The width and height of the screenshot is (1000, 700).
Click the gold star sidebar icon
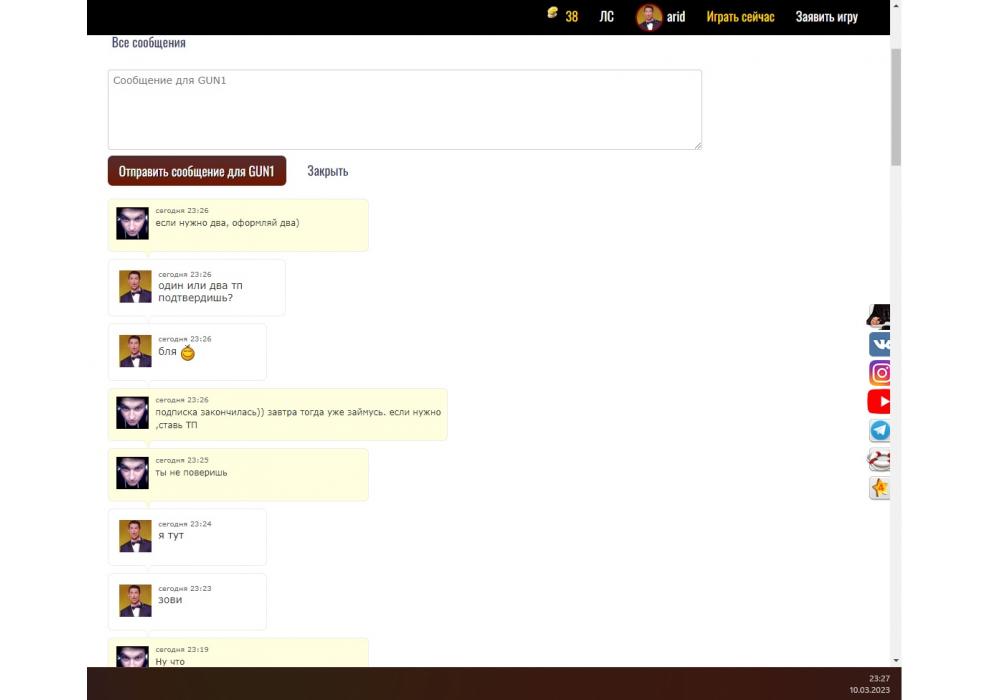coord(879,488)
